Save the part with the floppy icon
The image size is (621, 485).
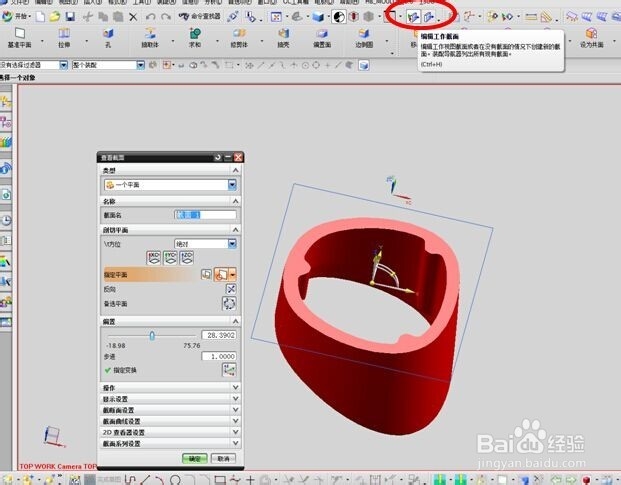pos(70,17)
